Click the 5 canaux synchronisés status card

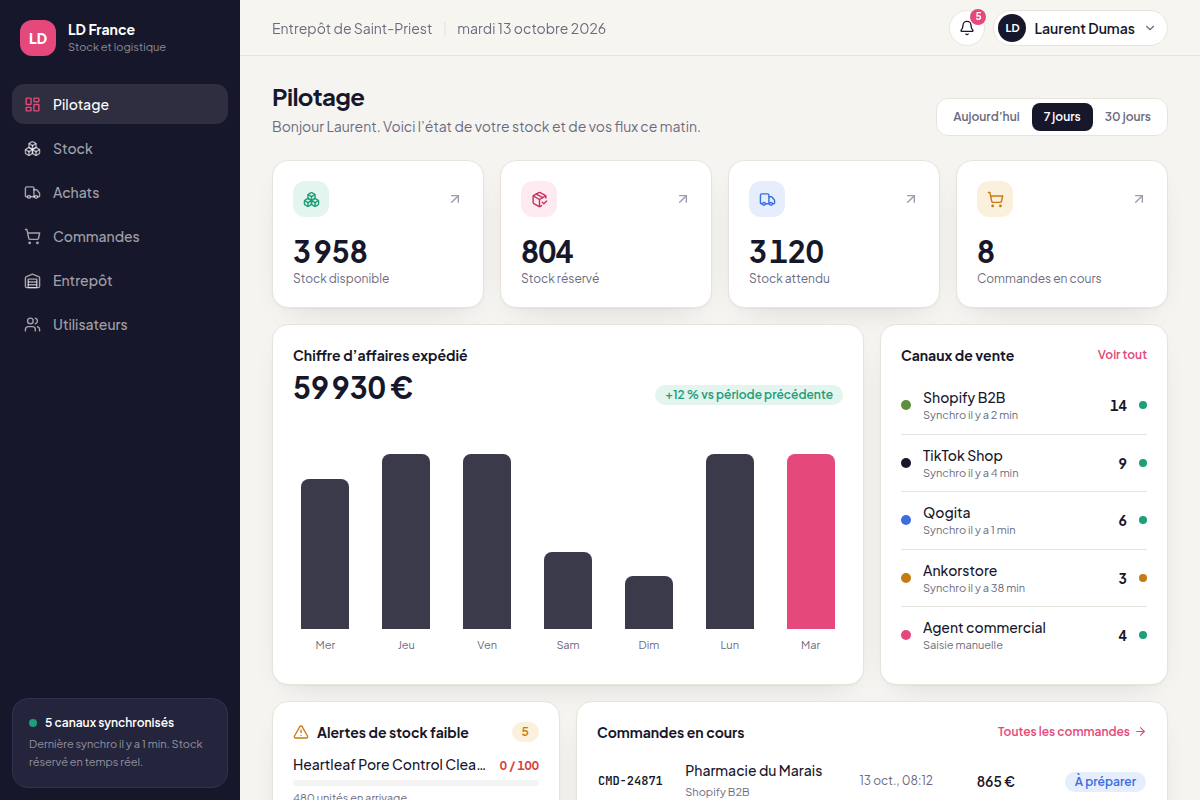pos(120,743)
